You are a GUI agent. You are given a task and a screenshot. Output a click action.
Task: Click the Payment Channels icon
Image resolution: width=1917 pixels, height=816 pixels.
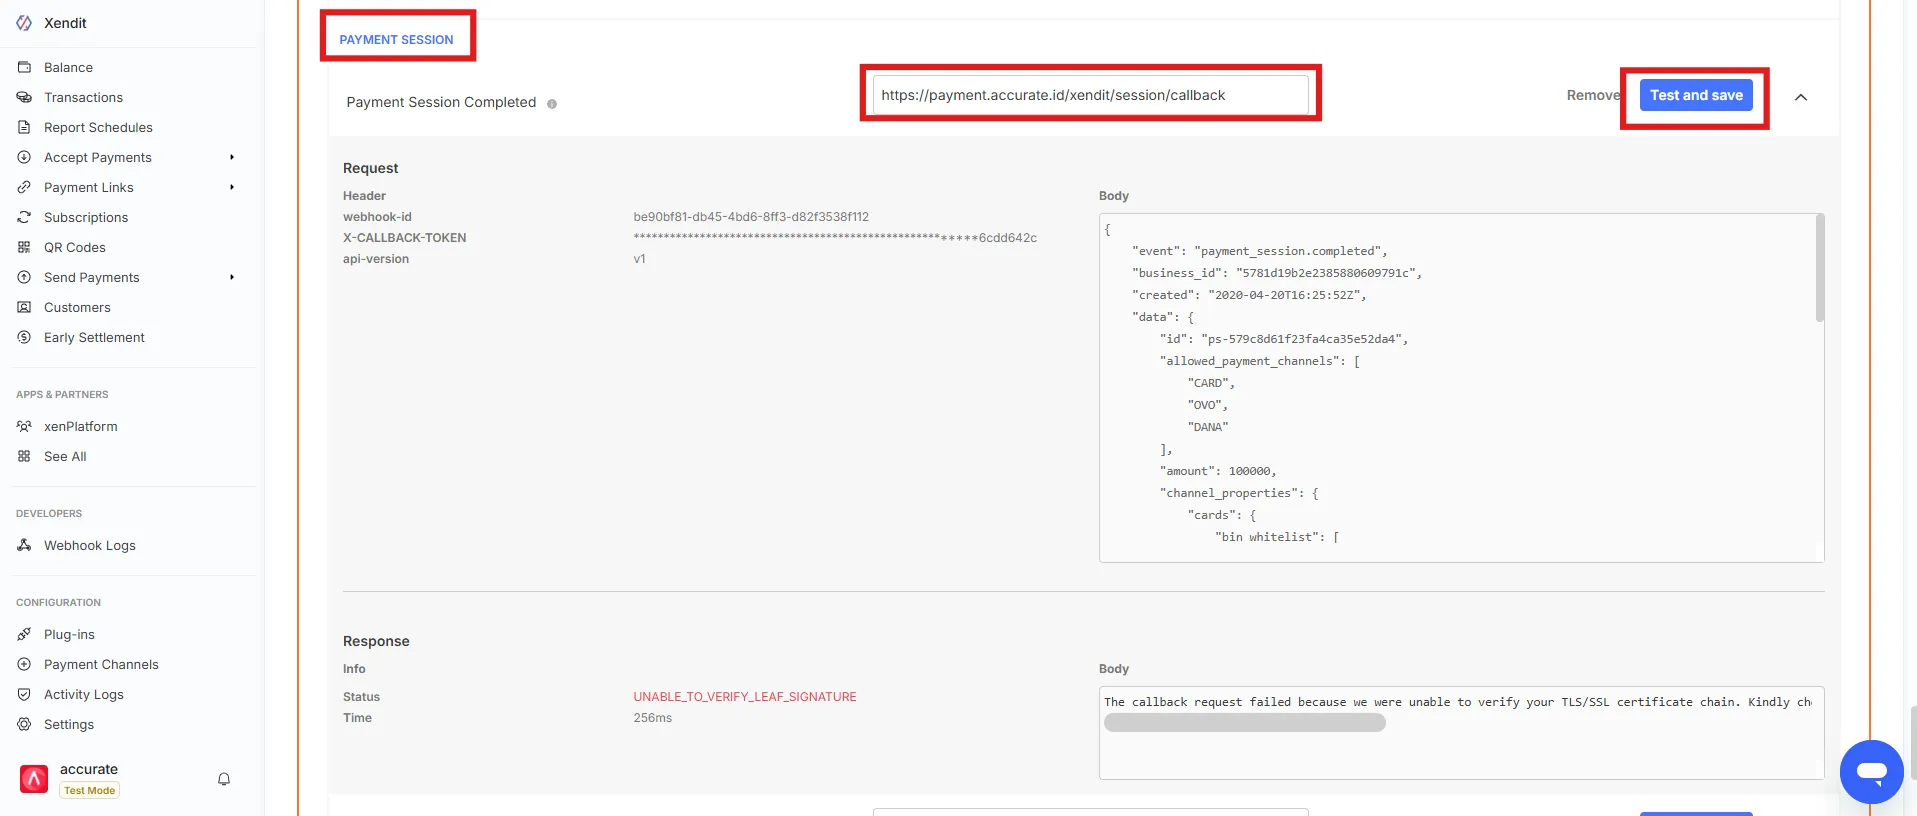click(24, 664)
